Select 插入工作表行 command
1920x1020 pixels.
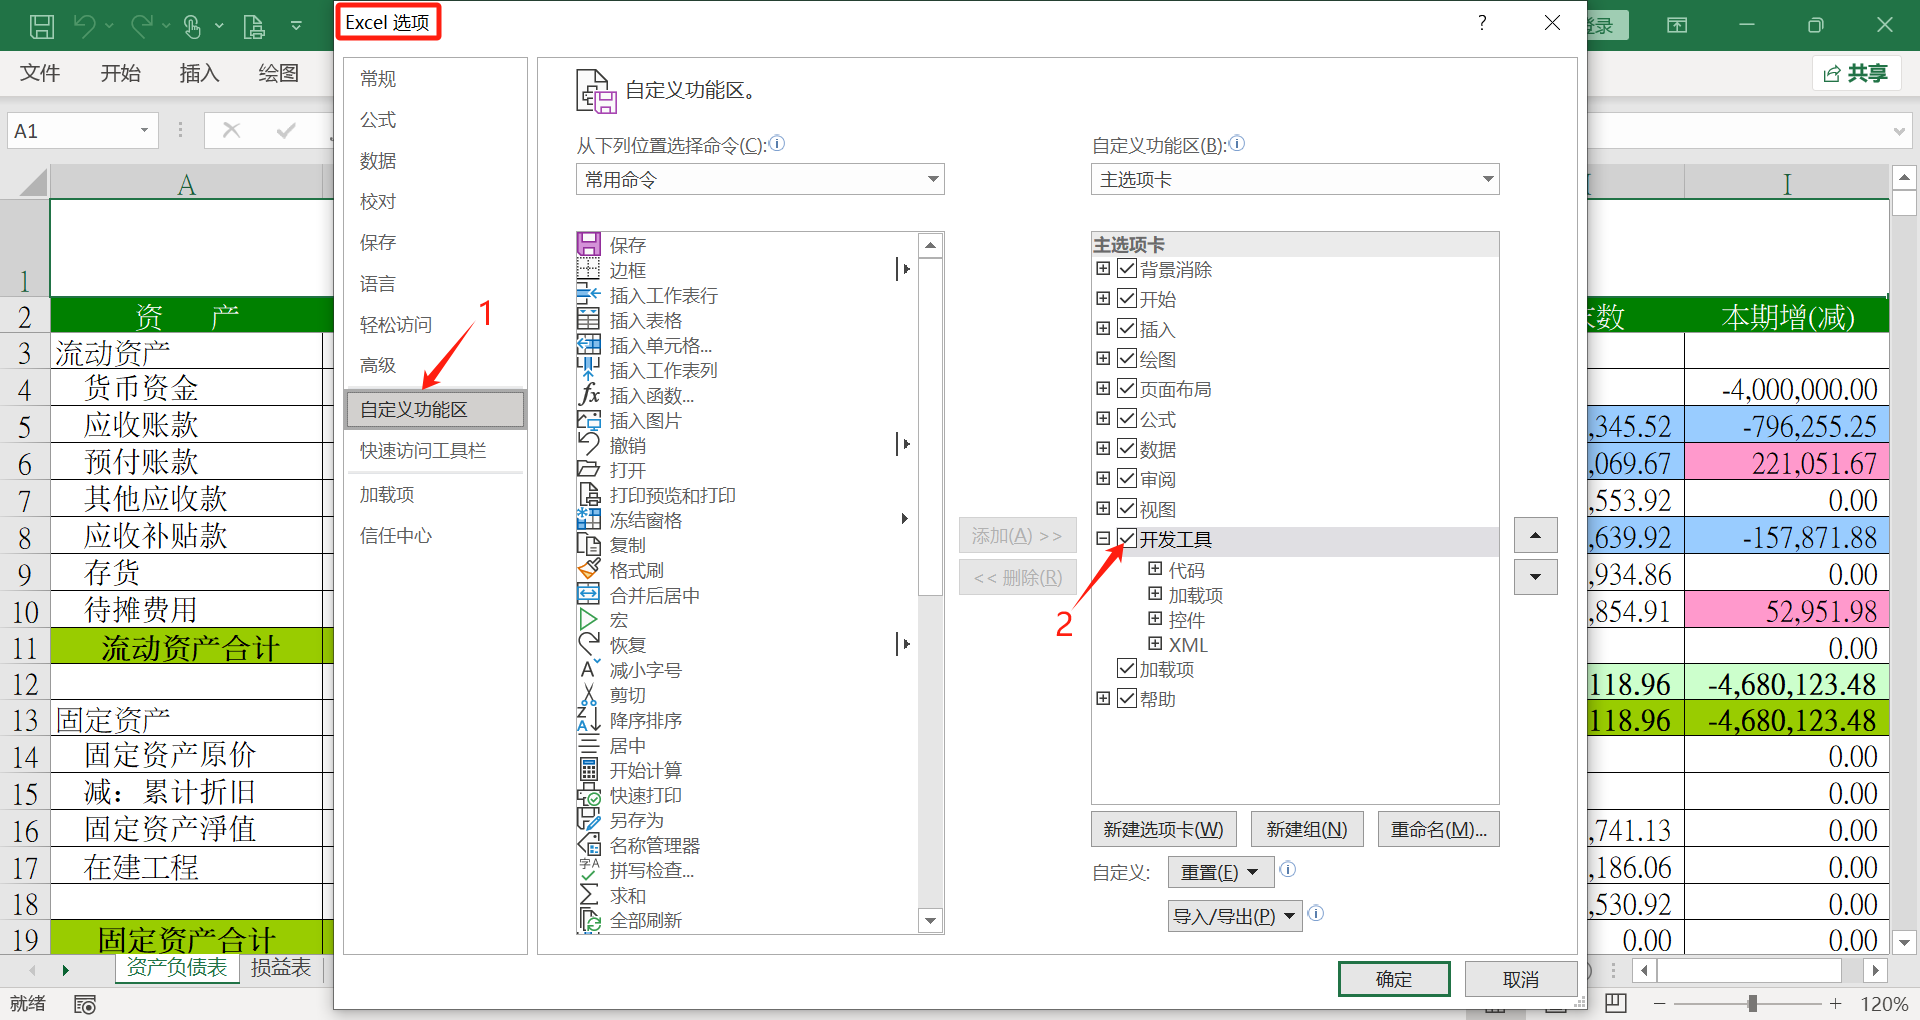click(663, 295)
